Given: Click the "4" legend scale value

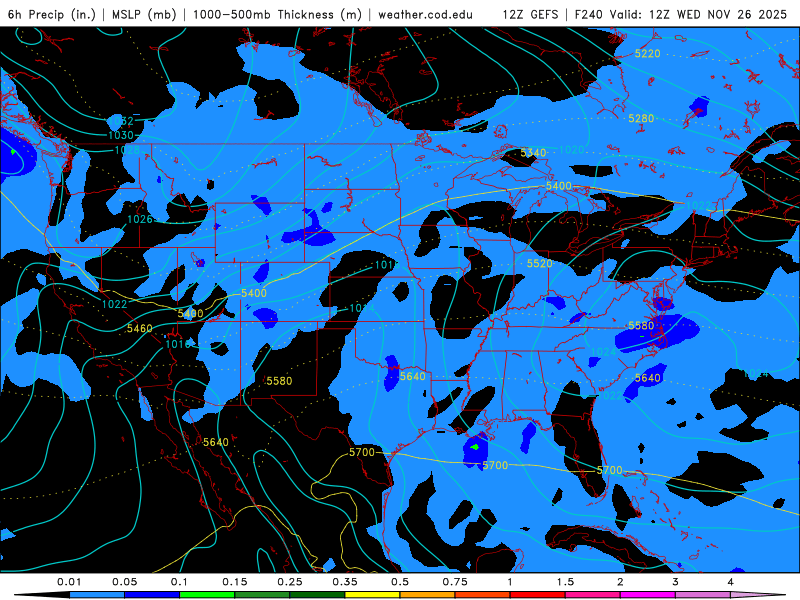Looking at the screenshot, I should tap(731, 582).
